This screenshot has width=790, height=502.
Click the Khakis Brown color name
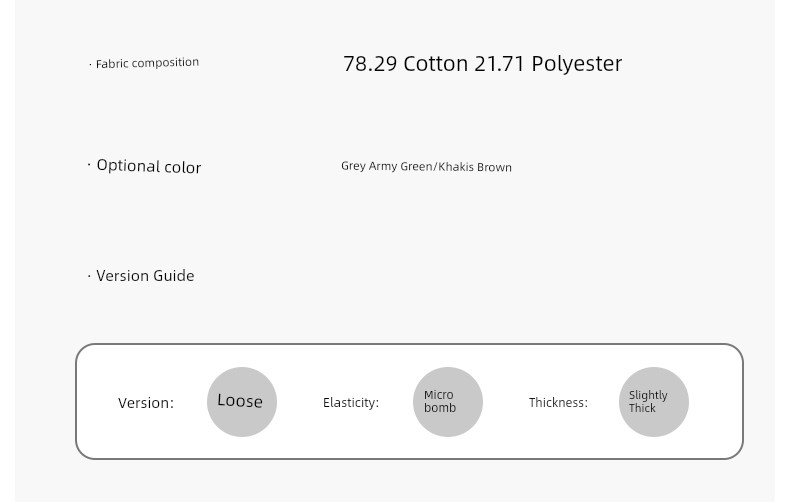pos(475,167)
